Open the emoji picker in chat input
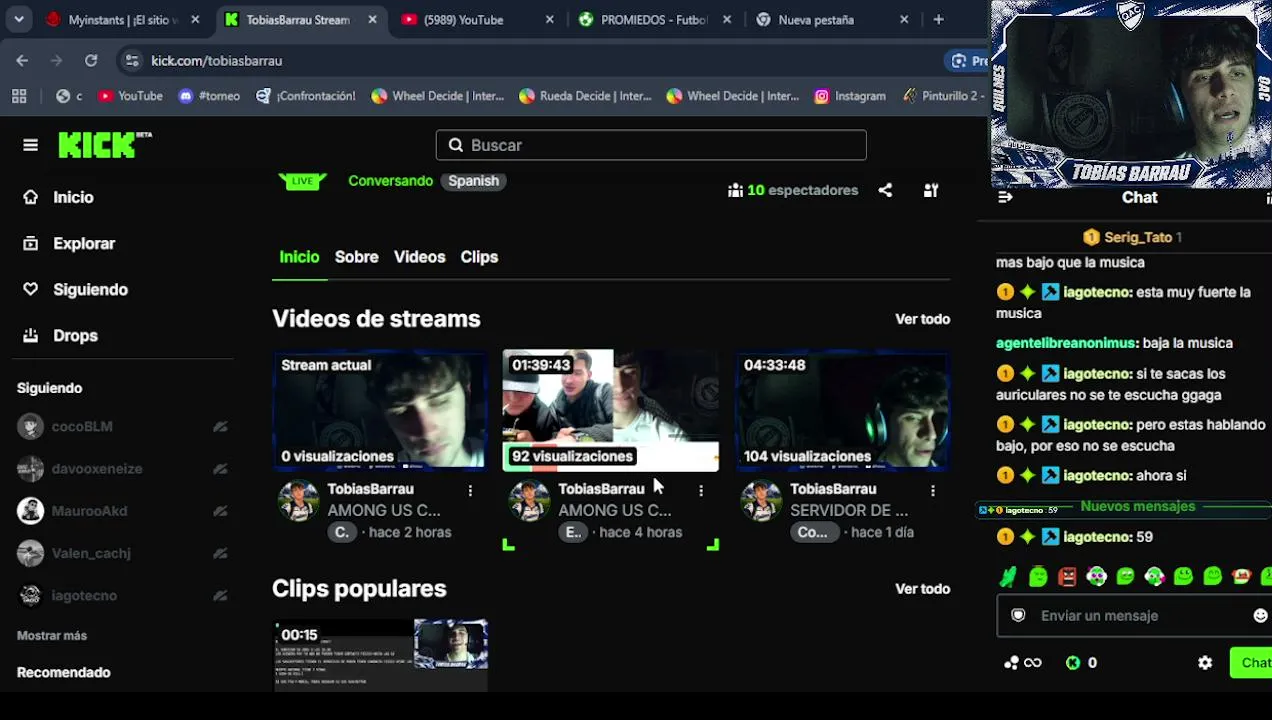 1260,616
